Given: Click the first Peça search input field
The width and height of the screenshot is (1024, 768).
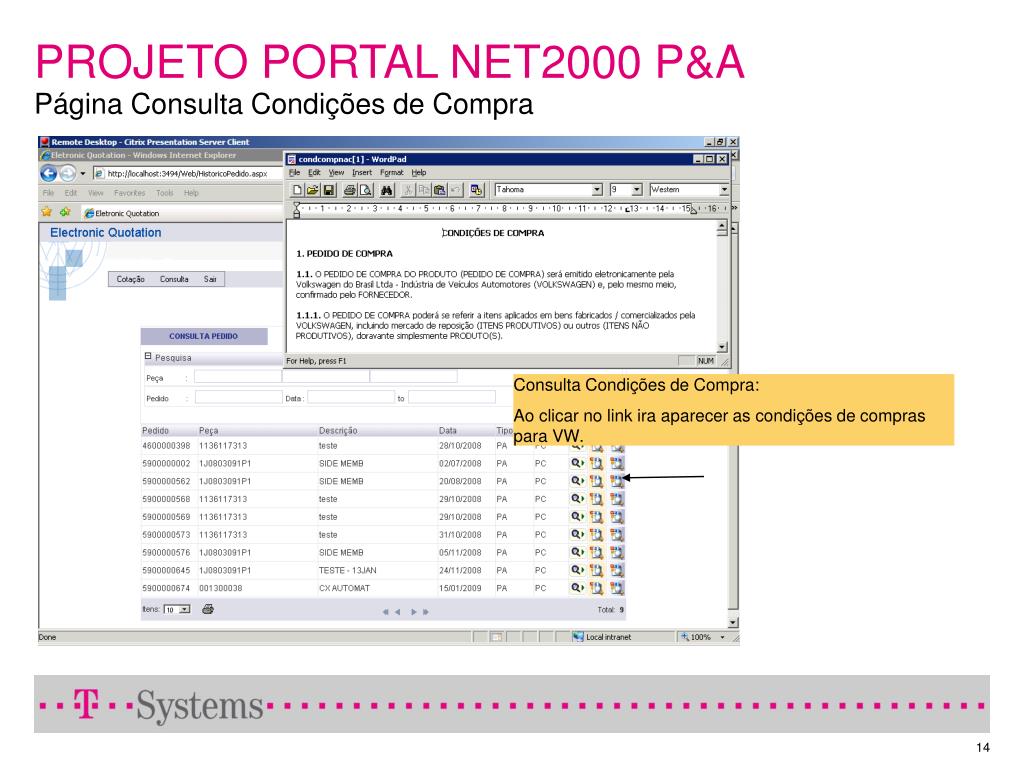Looking at the screenshot, I should point(238,377).
